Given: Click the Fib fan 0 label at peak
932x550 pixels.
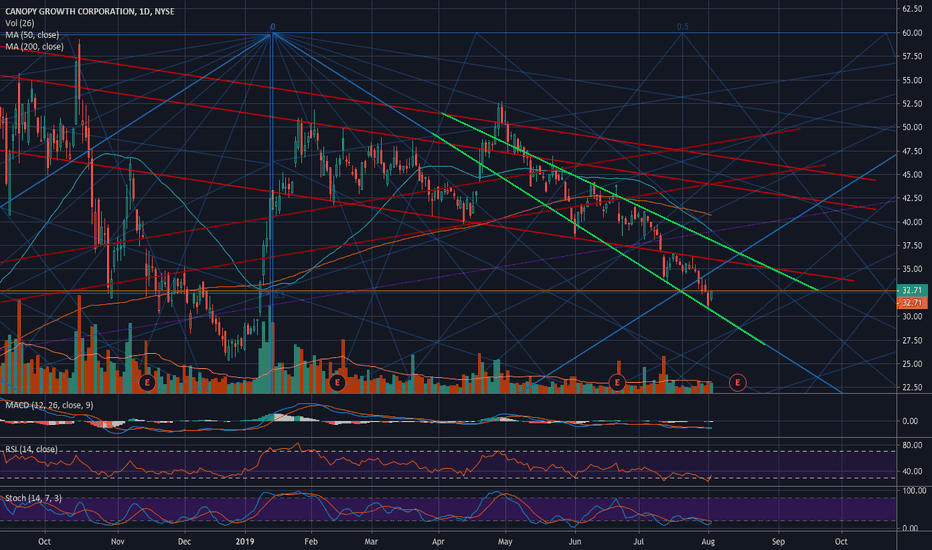Looking at the screenshot, I should (273, 27).
